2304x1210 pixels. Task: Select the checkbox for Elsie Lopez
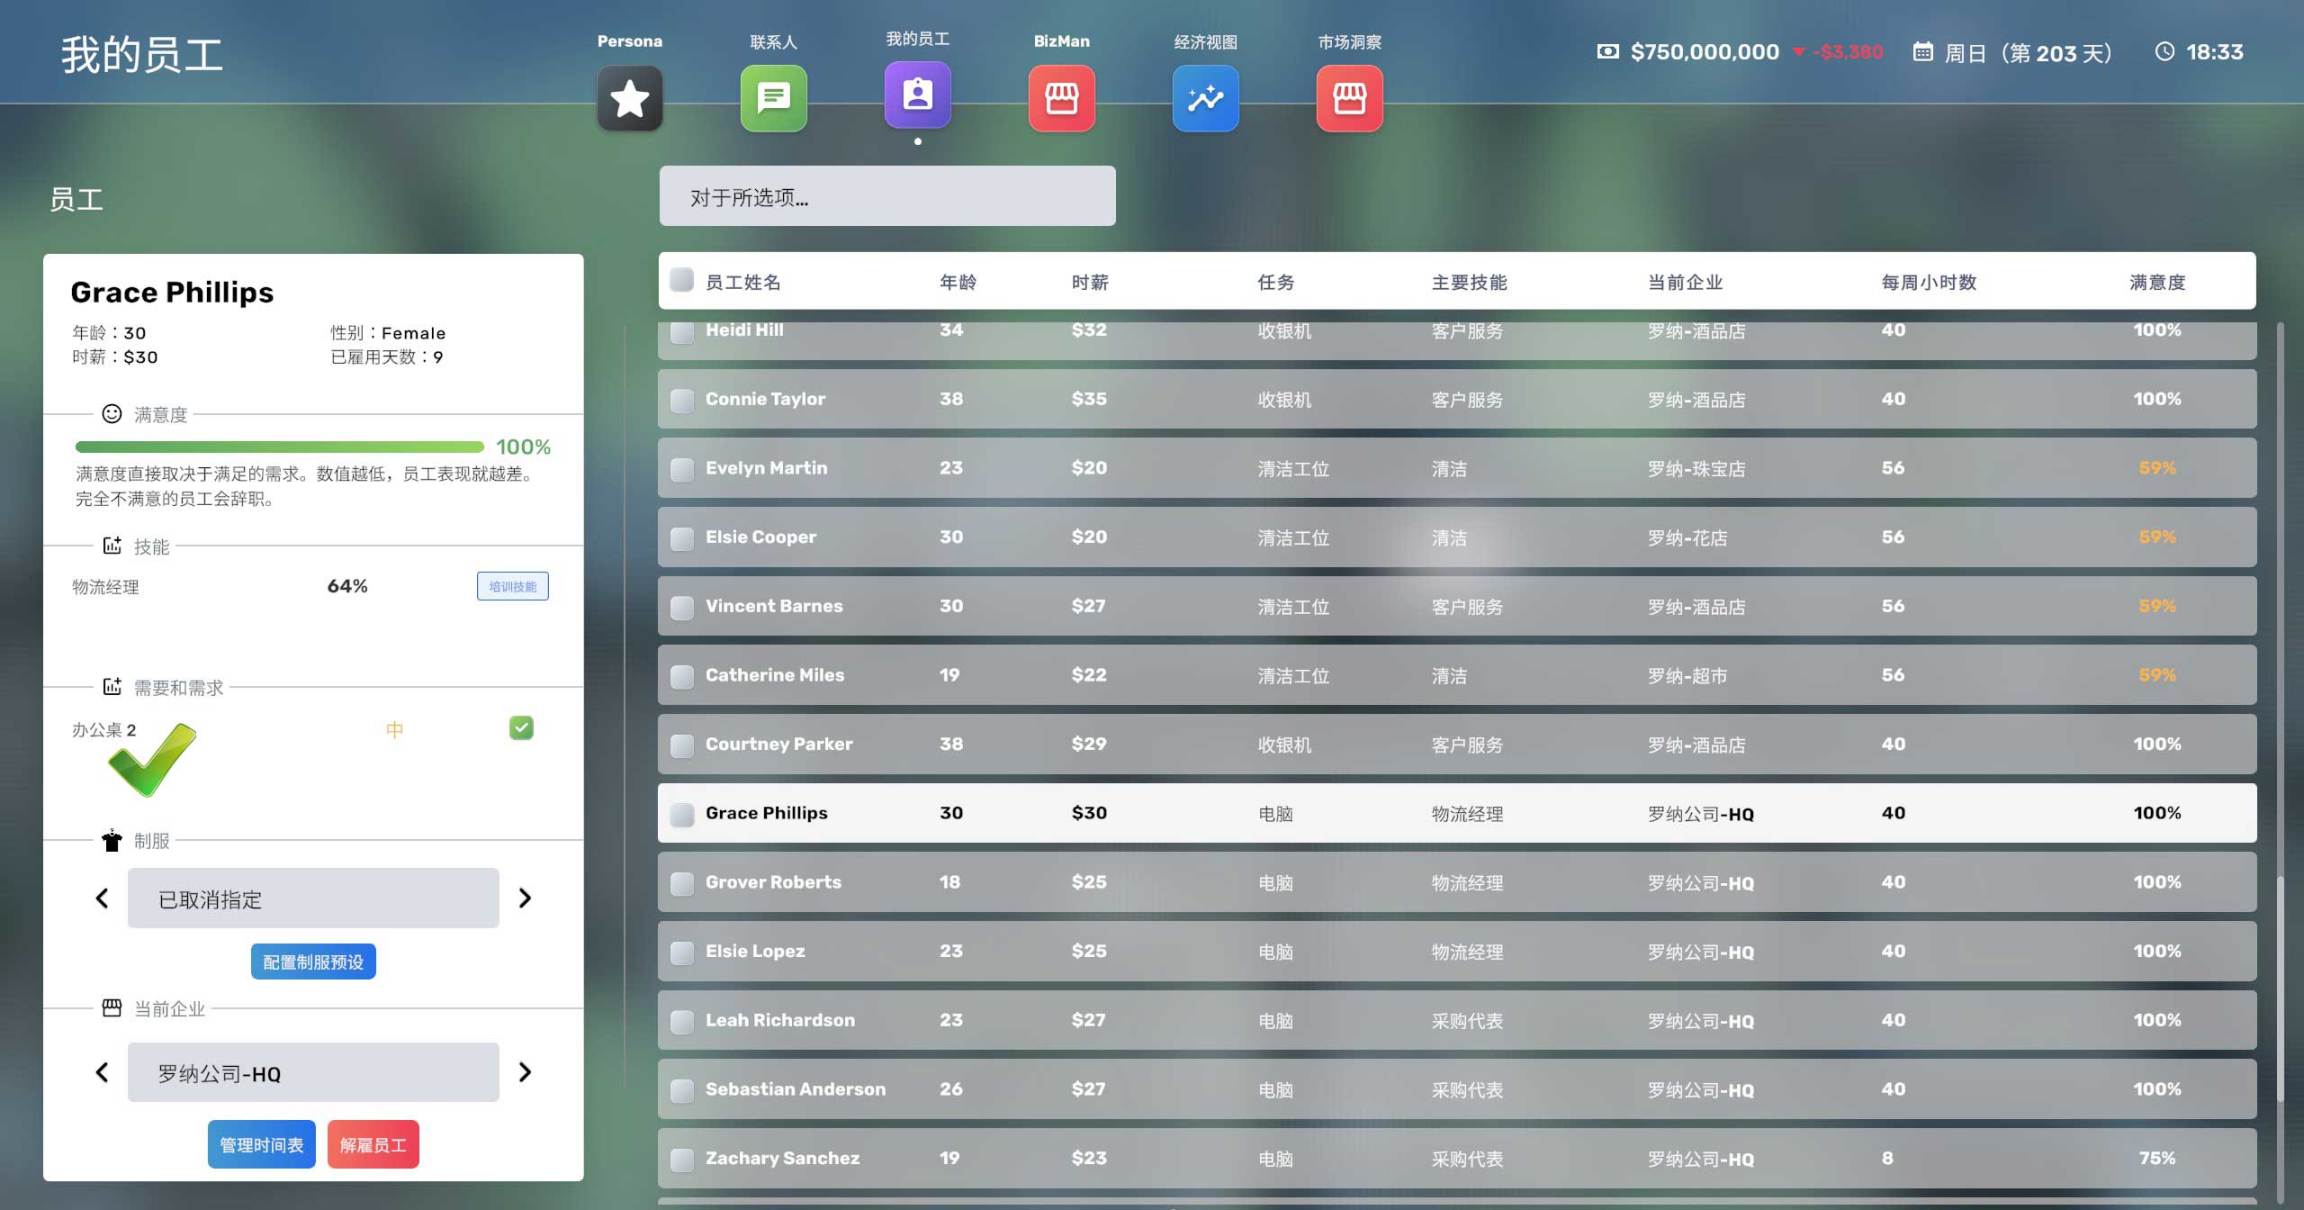pos(682,952)
